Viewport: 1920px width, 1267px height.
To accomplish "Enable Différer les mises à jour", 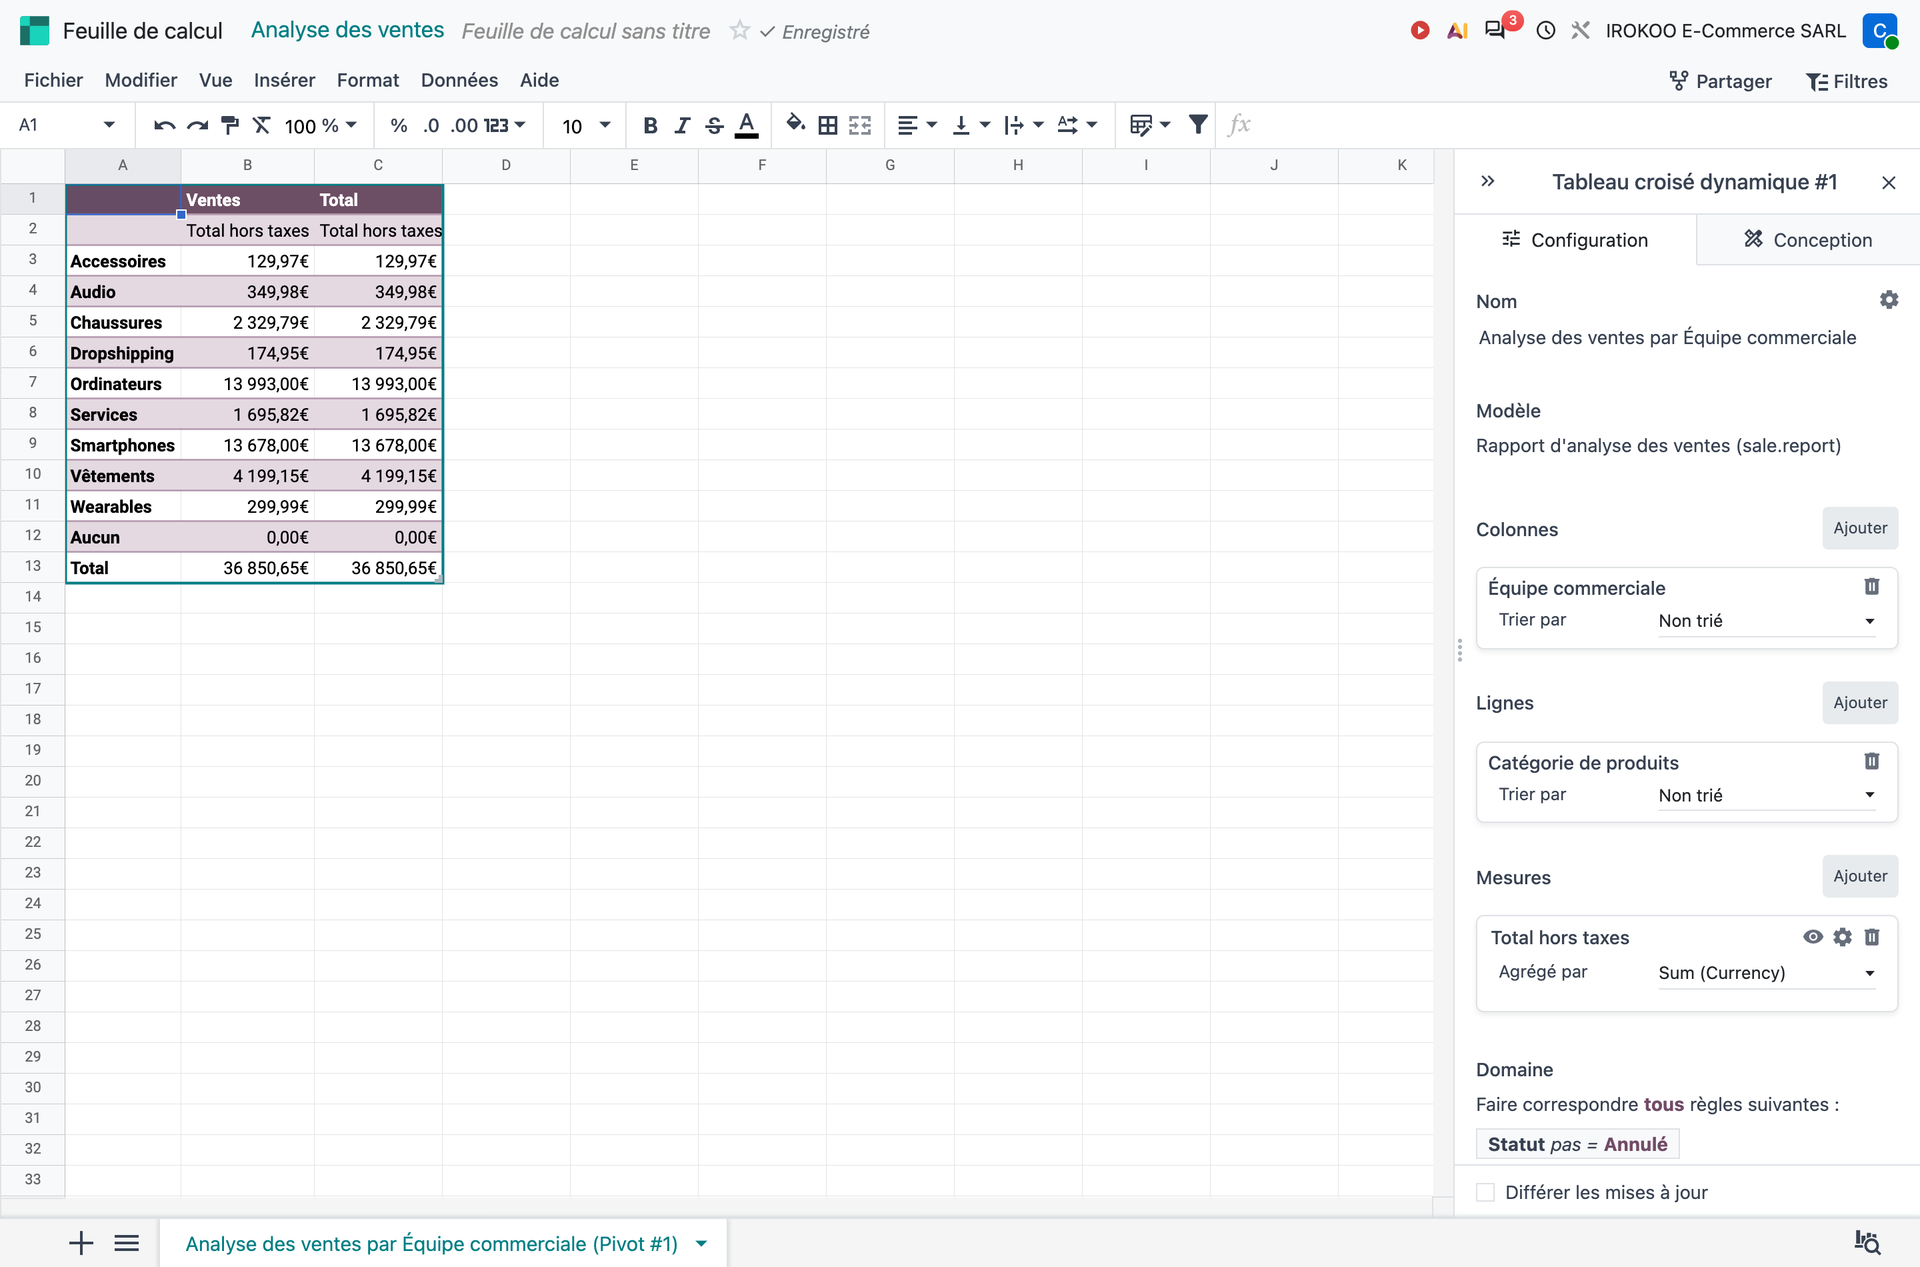I will pyautogui.click(x=1486, y=1192).
